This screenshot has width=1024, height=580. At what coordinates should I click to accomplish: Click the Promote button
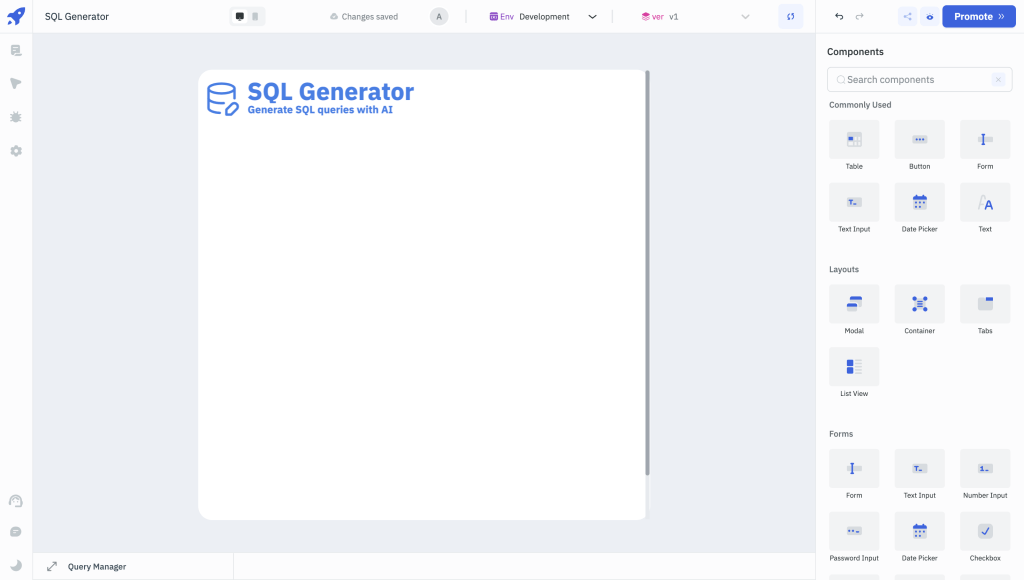[x=978, y=16]
